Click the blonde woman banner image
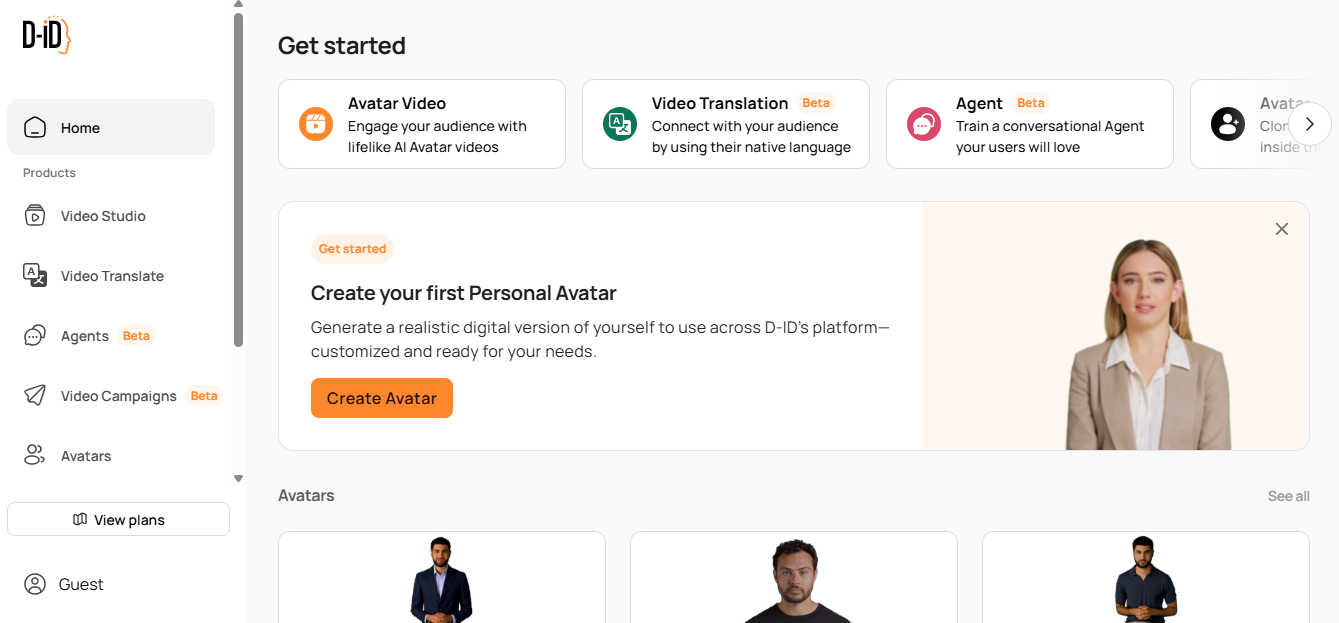Viewport: 1339px width, 623px height. [x=1148, y=344]
